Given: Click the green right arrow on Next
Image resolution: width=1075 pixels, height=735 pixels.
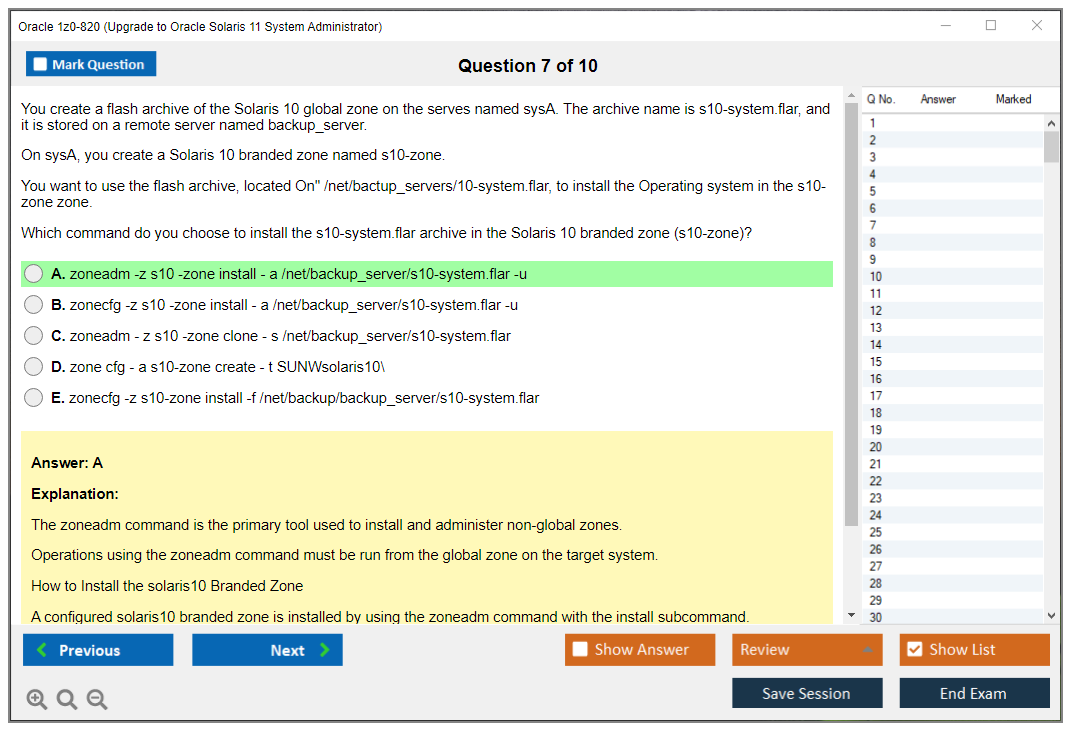Looking at the screenshot, I should [x=325, y=650].
